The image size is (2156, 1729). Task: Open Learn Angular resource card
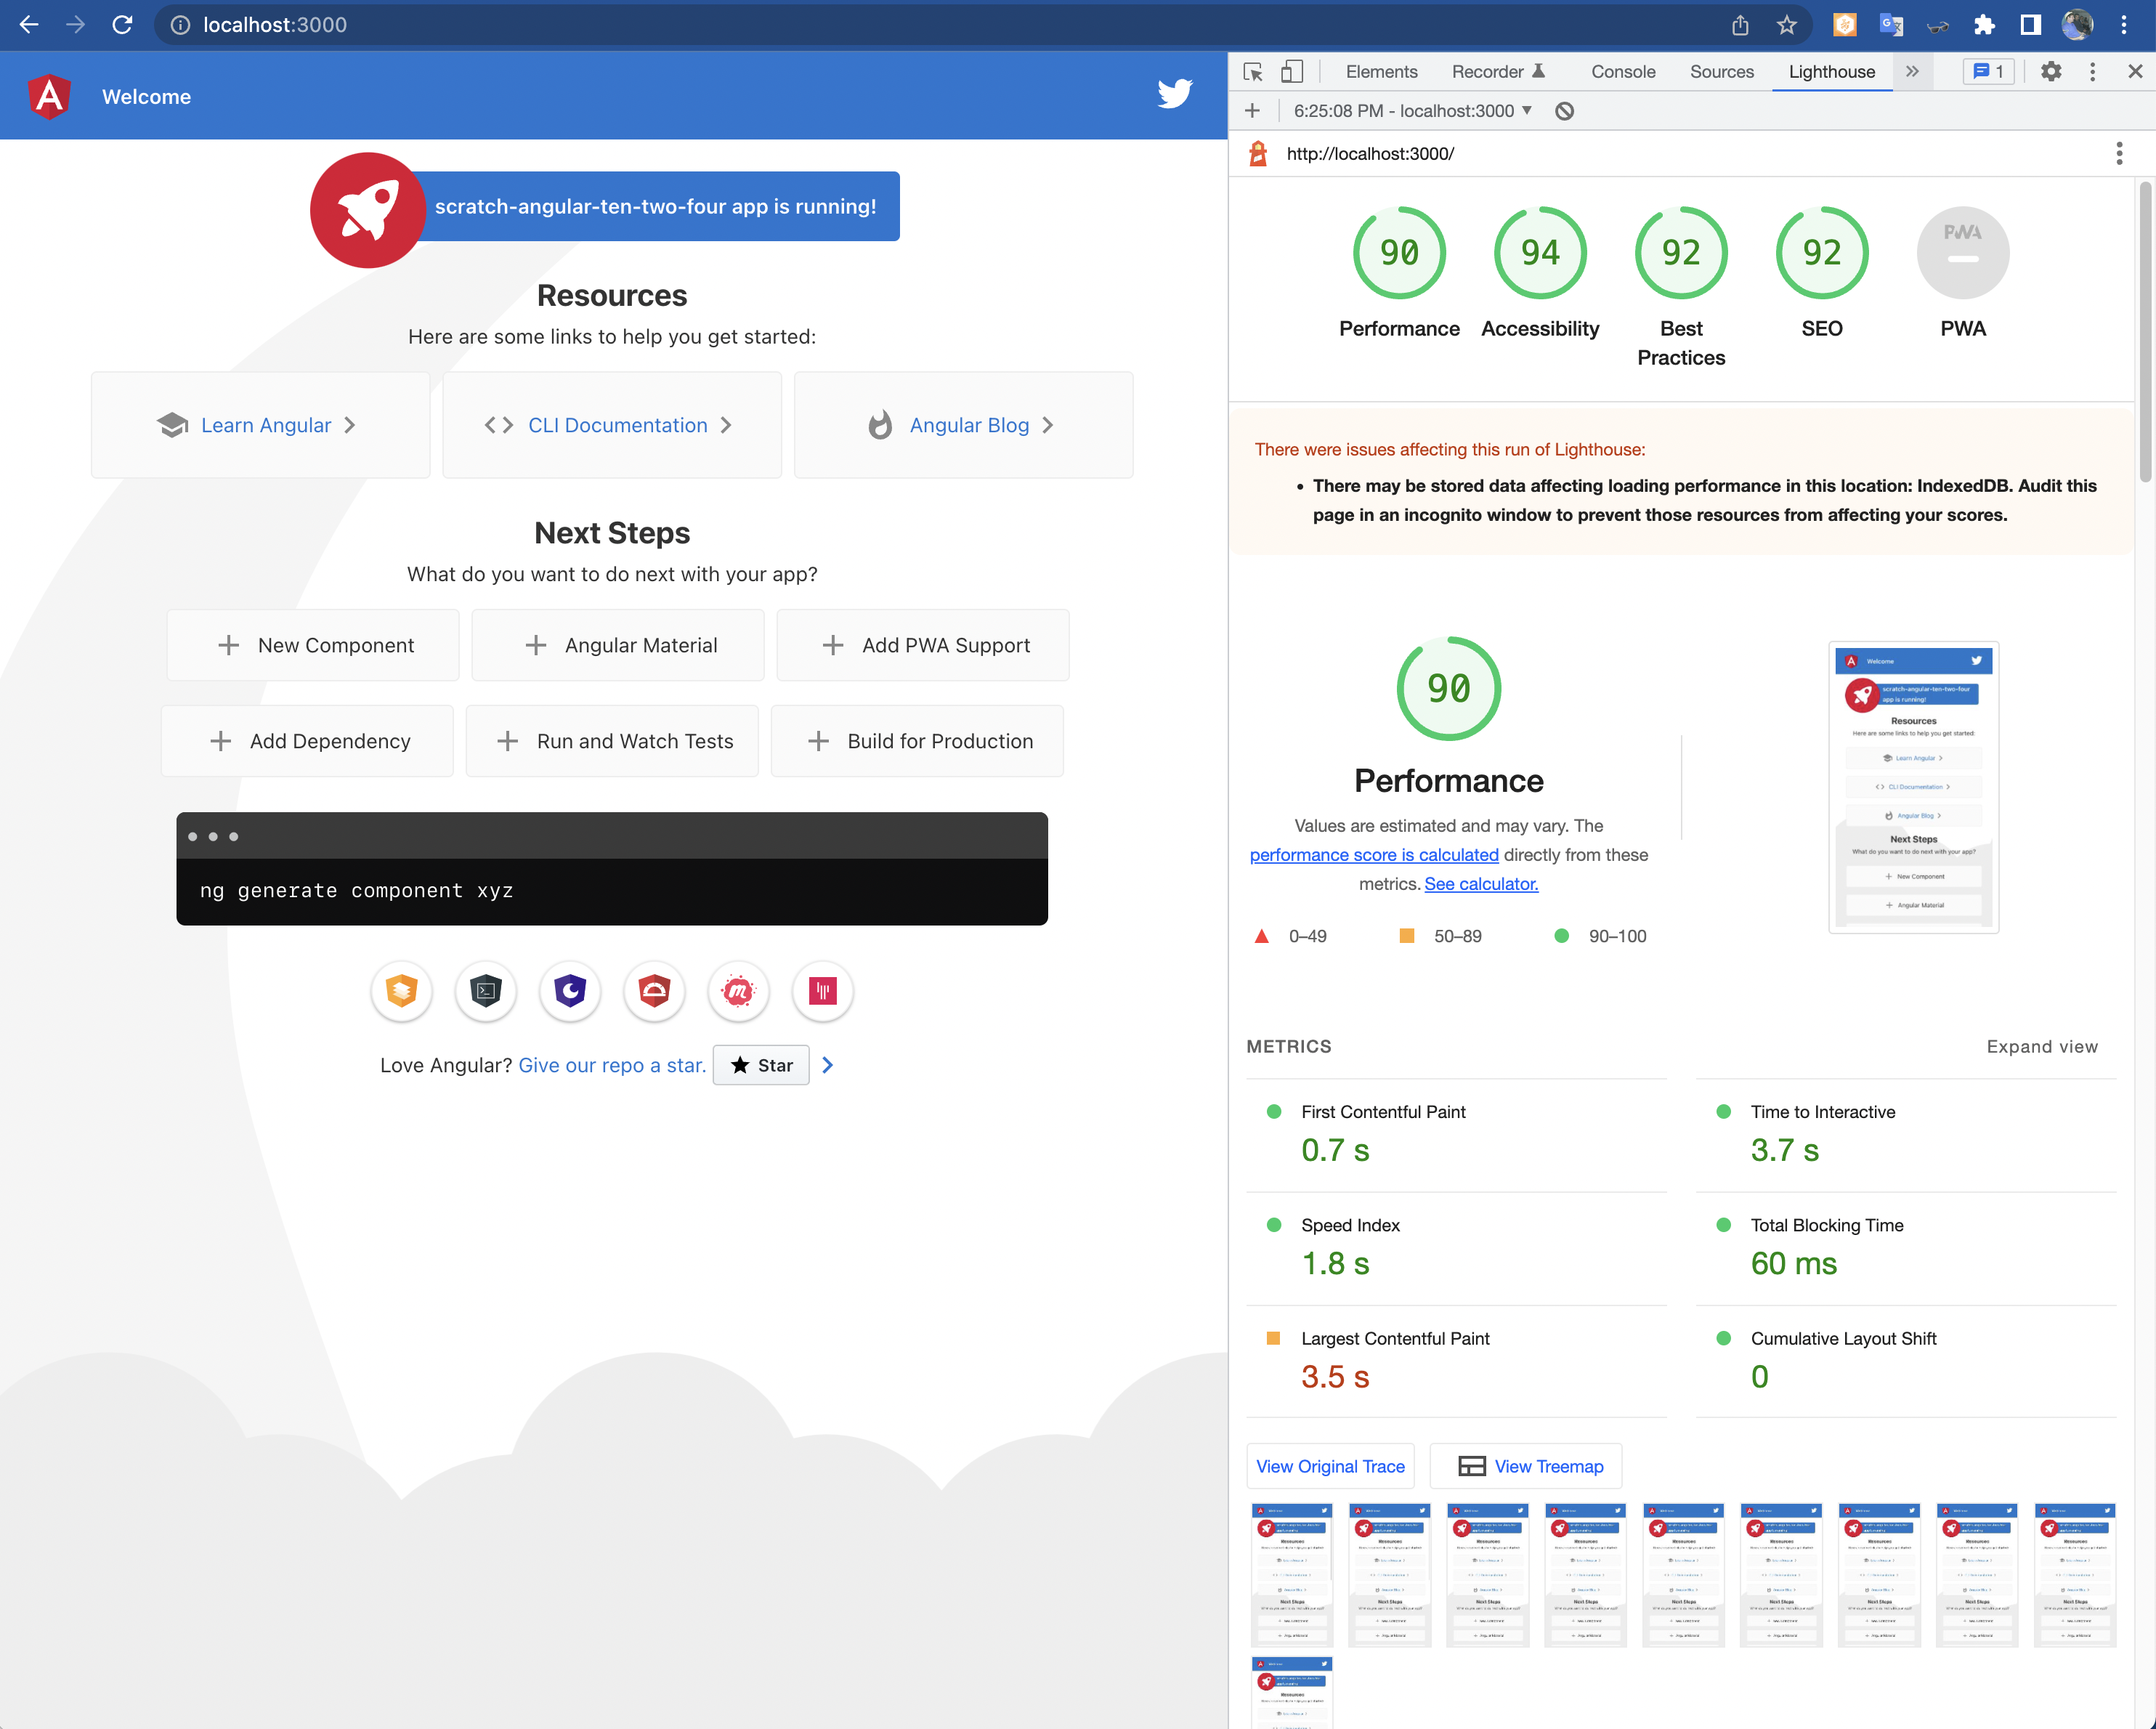point(261,425)
